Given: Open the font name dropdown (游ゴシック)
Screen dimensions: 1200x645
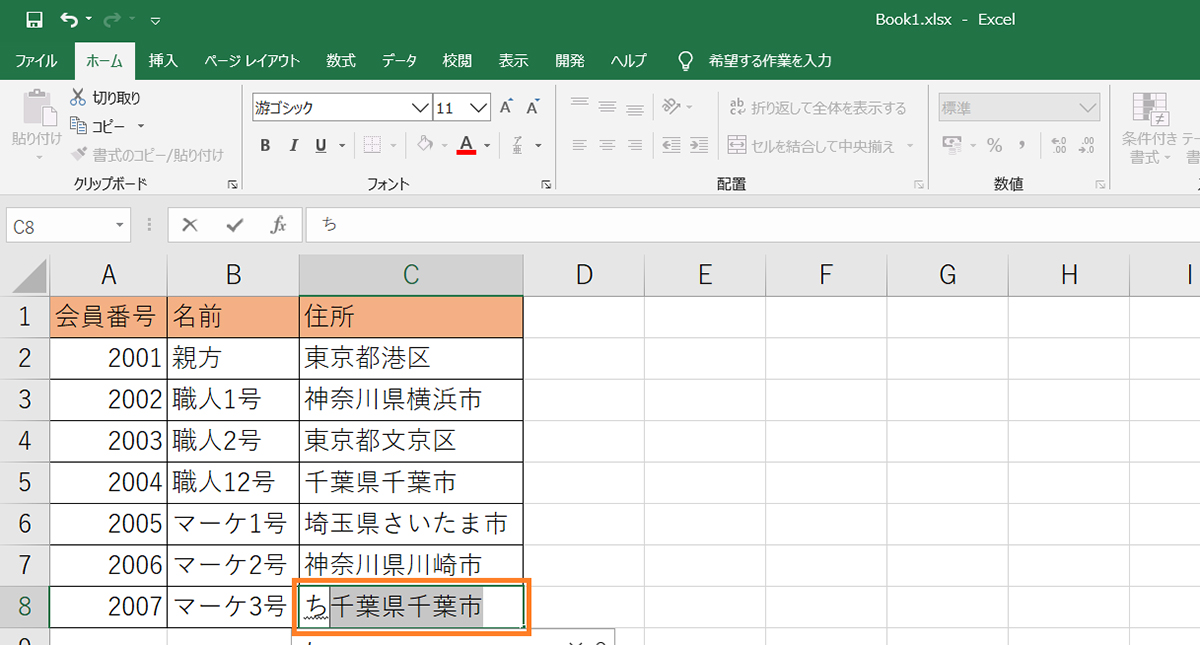Looking at the screenshot, I should coord(420,108).
